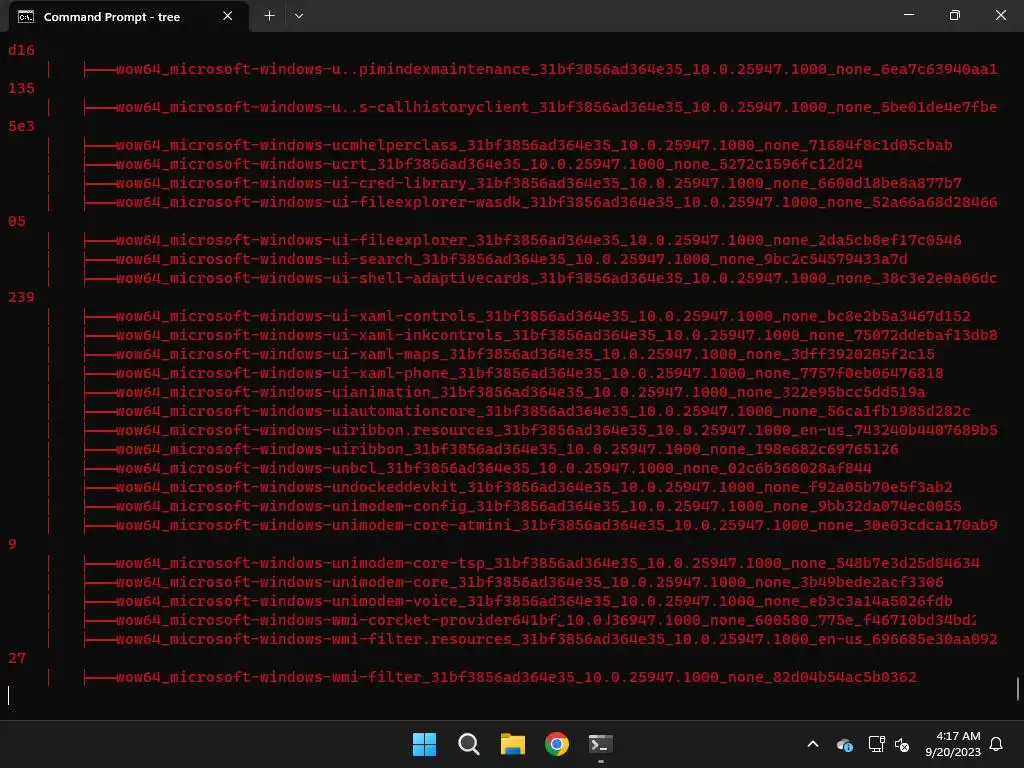This screenshot has width=1024, height=768.
Task: Open a new terminal tab
Action: (x=269, y=16)
